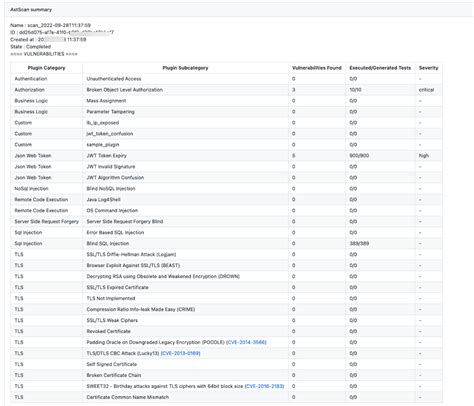Select the SWEET32 Birthday attacks text
The image size is (474, 406).
tap(165, 386)
